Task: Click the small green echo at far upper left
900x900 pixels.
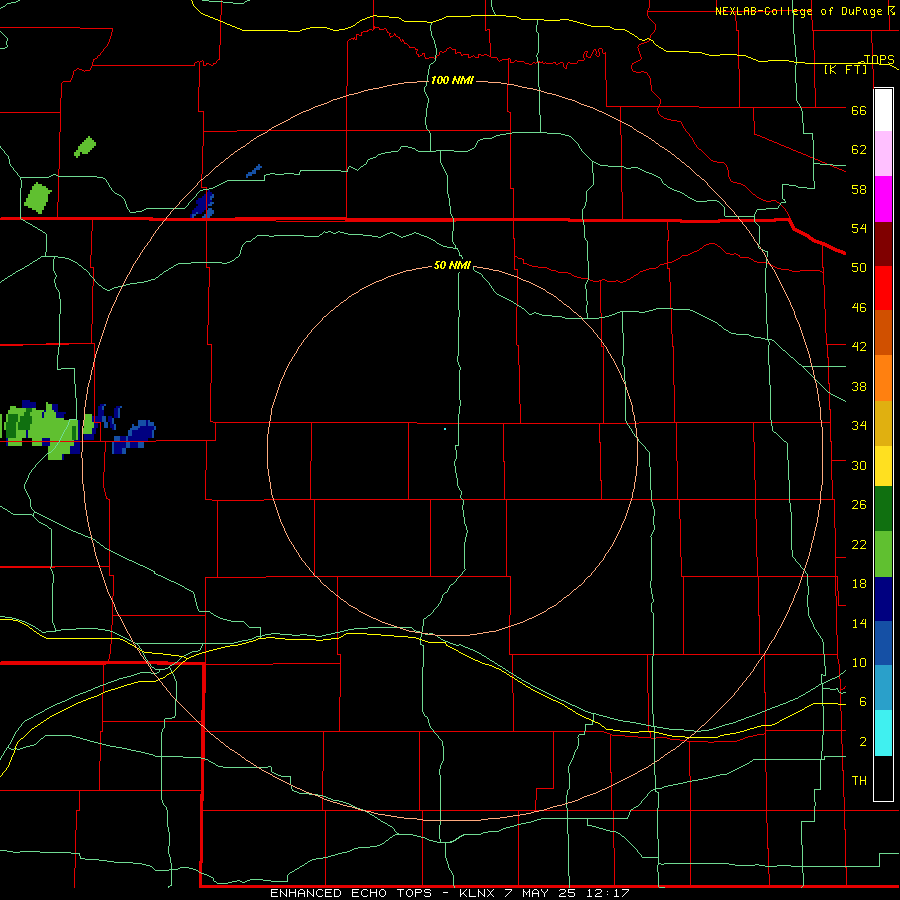Action: tap(85, 146)
